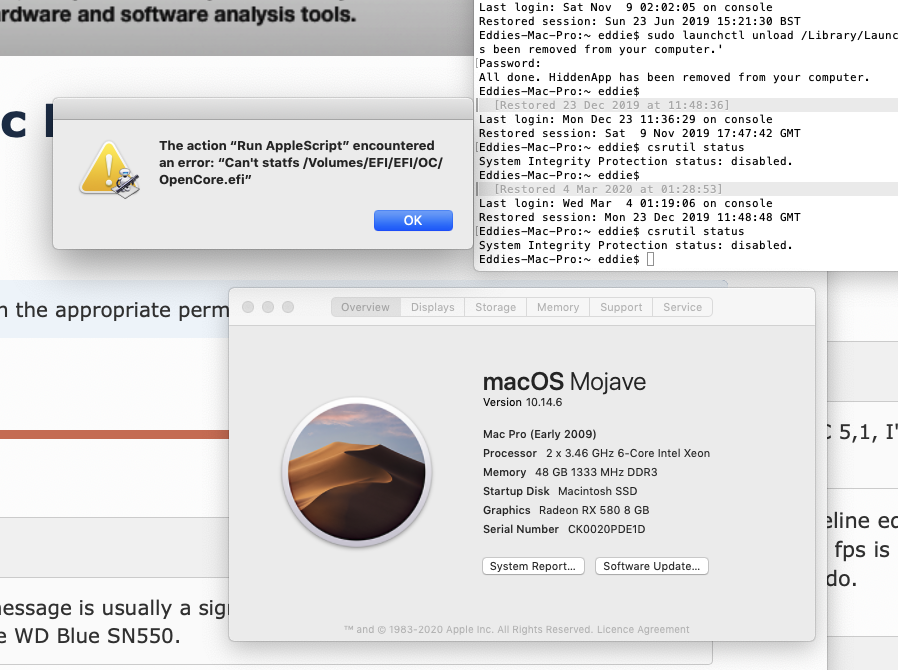The width and height of the screenshot is (898, 670).
Task: Click the Terminal marker 'Restored 4 Mar 2020 at 01:28:53'
Action: (608, 189)
